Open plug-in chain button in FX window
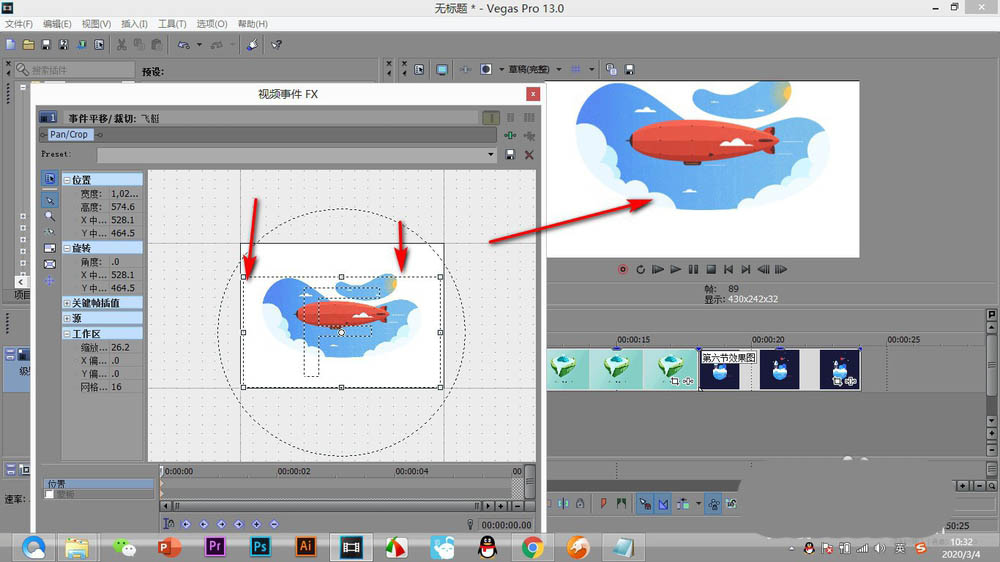The height and width of the screenshot is (562, 1000). point(510,135)
